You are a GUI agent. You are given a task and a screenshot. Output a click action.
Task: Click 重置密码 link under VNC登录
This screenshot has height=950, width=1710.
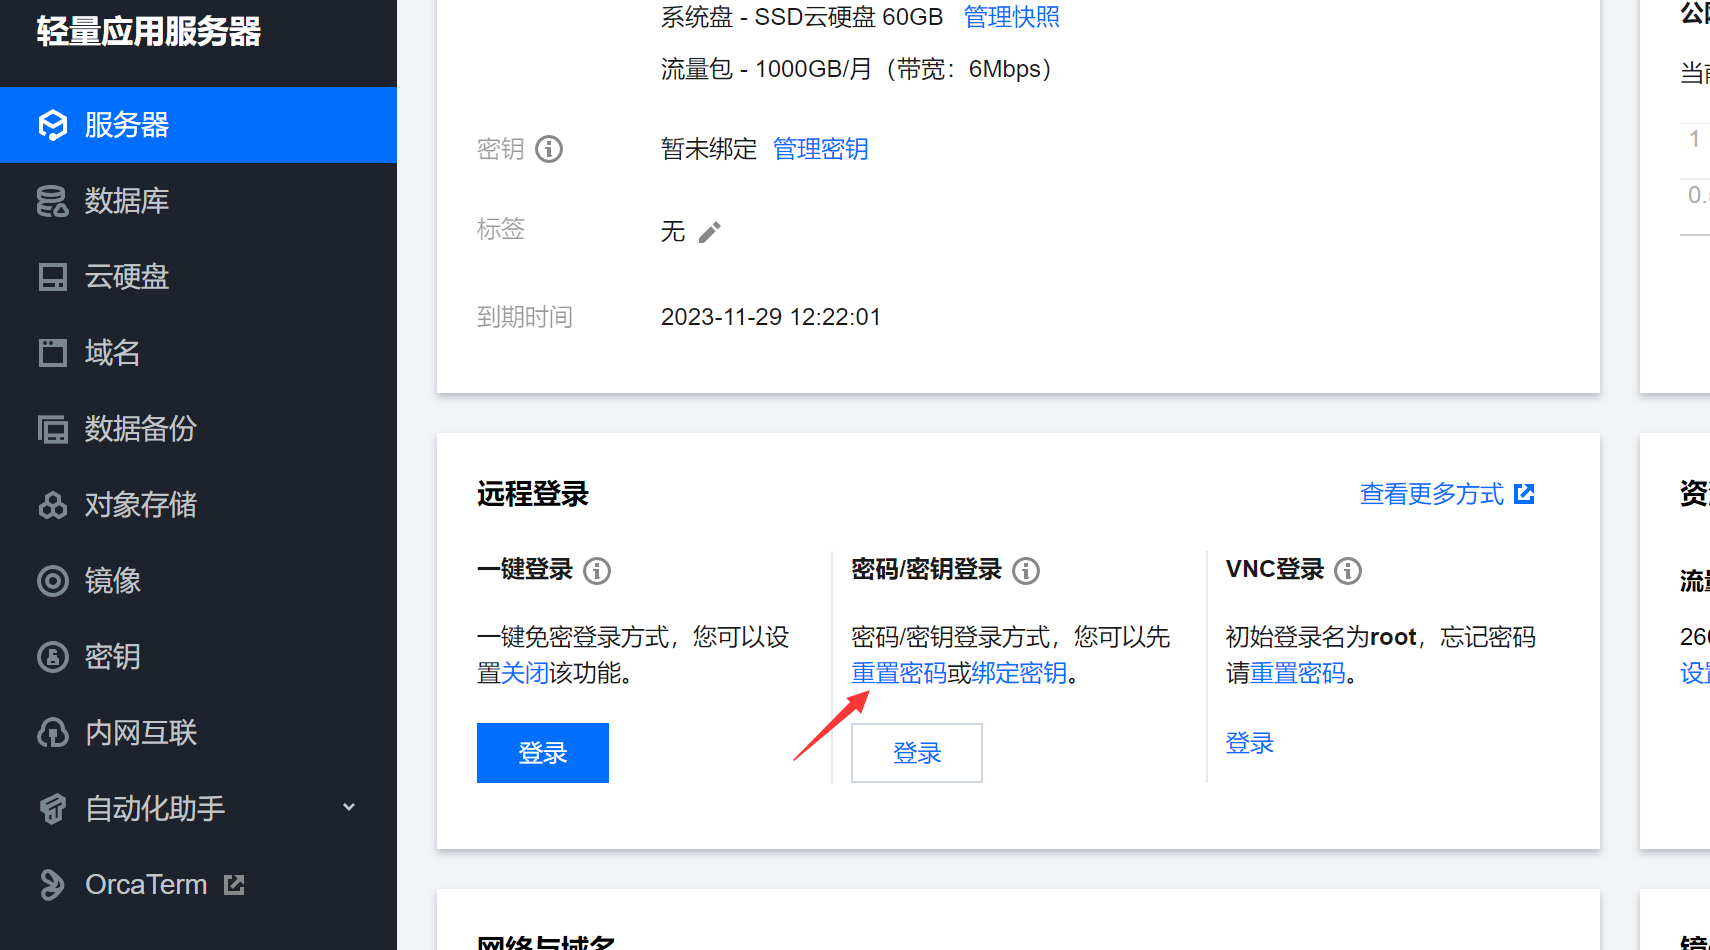pos(1298,673)
